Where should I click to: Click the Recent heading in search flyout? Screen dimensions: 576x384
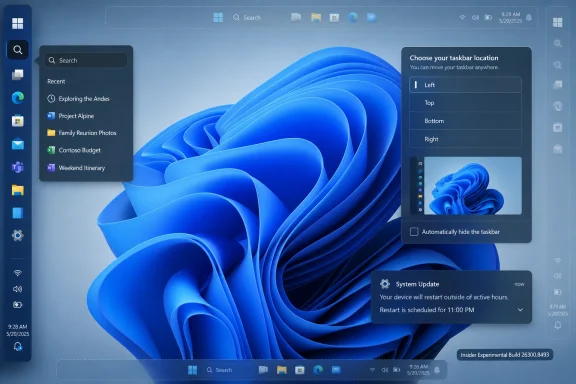click(x=56, y=81)
